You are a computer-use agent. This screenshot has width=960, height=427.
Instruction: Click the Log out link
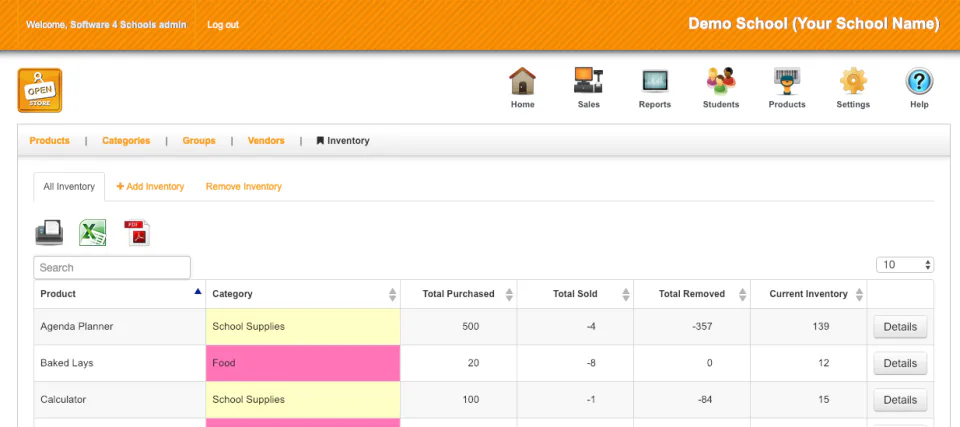(x=223, y=25)
